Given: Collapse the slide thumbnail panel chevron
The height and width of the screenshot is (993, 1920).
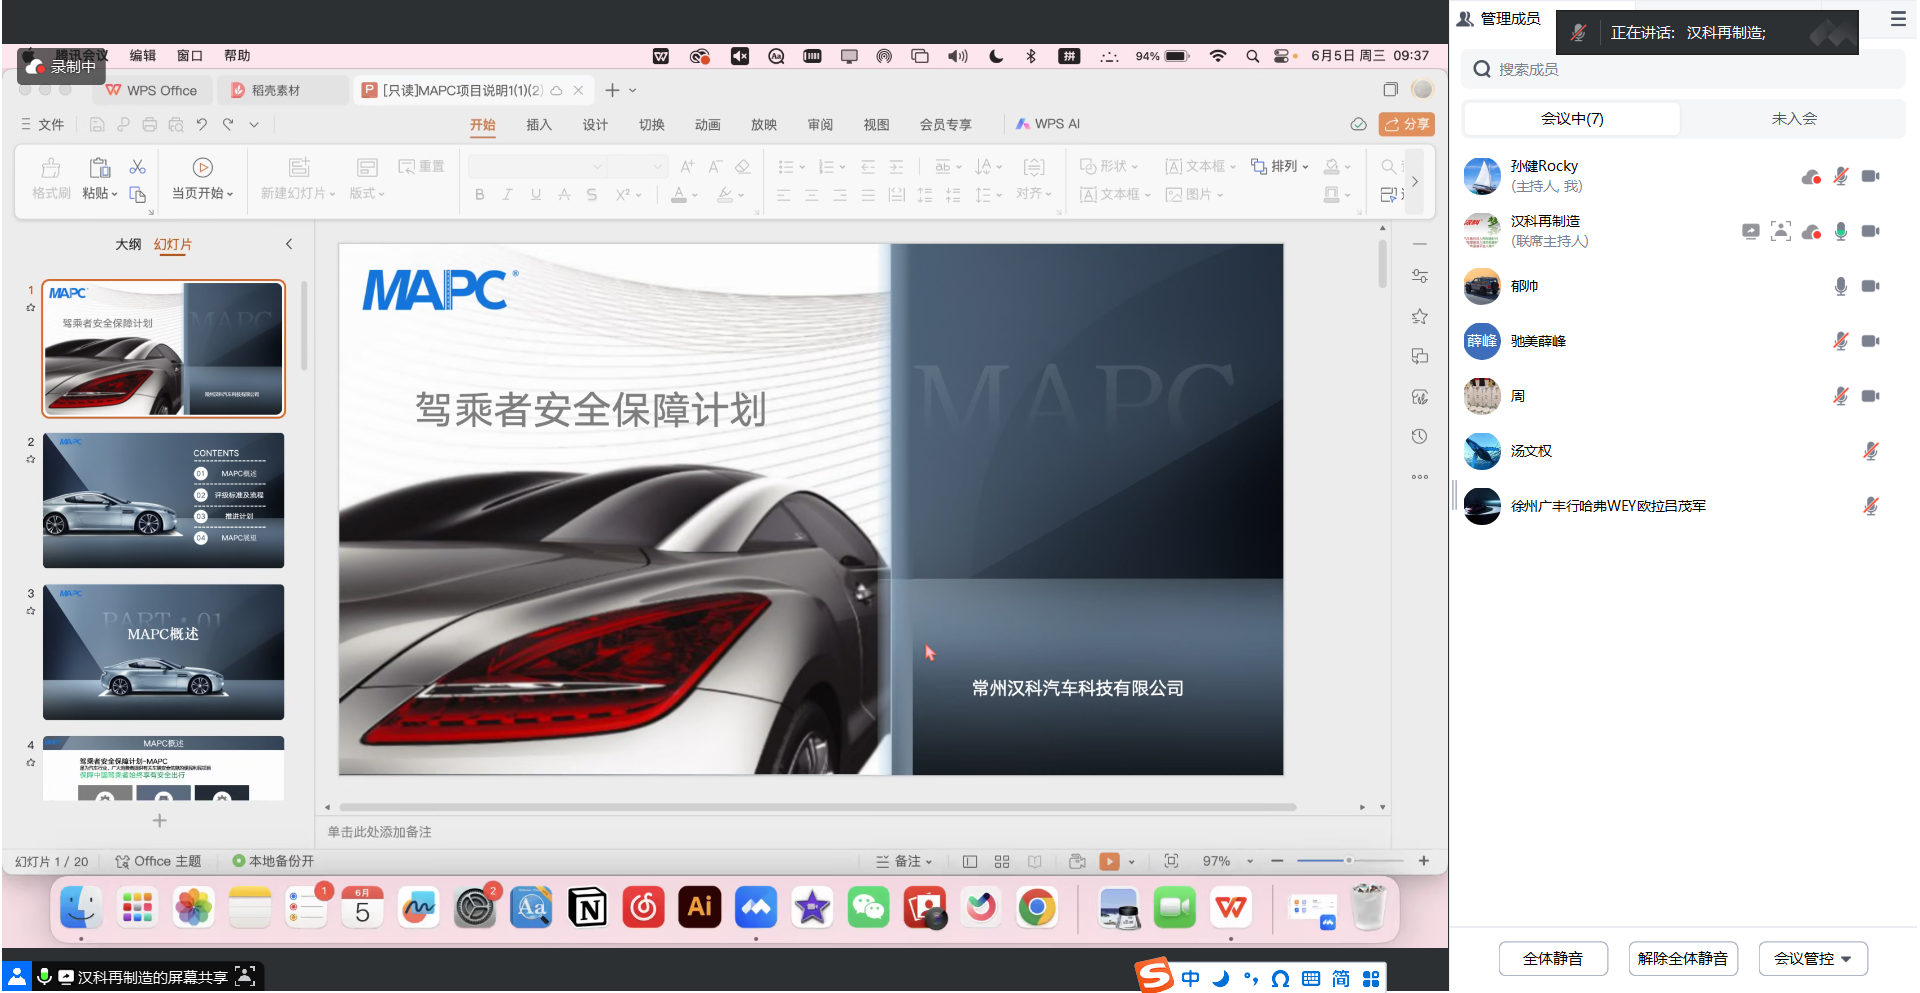Looking at the screenshot, I should pyautogui.click(x=289, y=244).
